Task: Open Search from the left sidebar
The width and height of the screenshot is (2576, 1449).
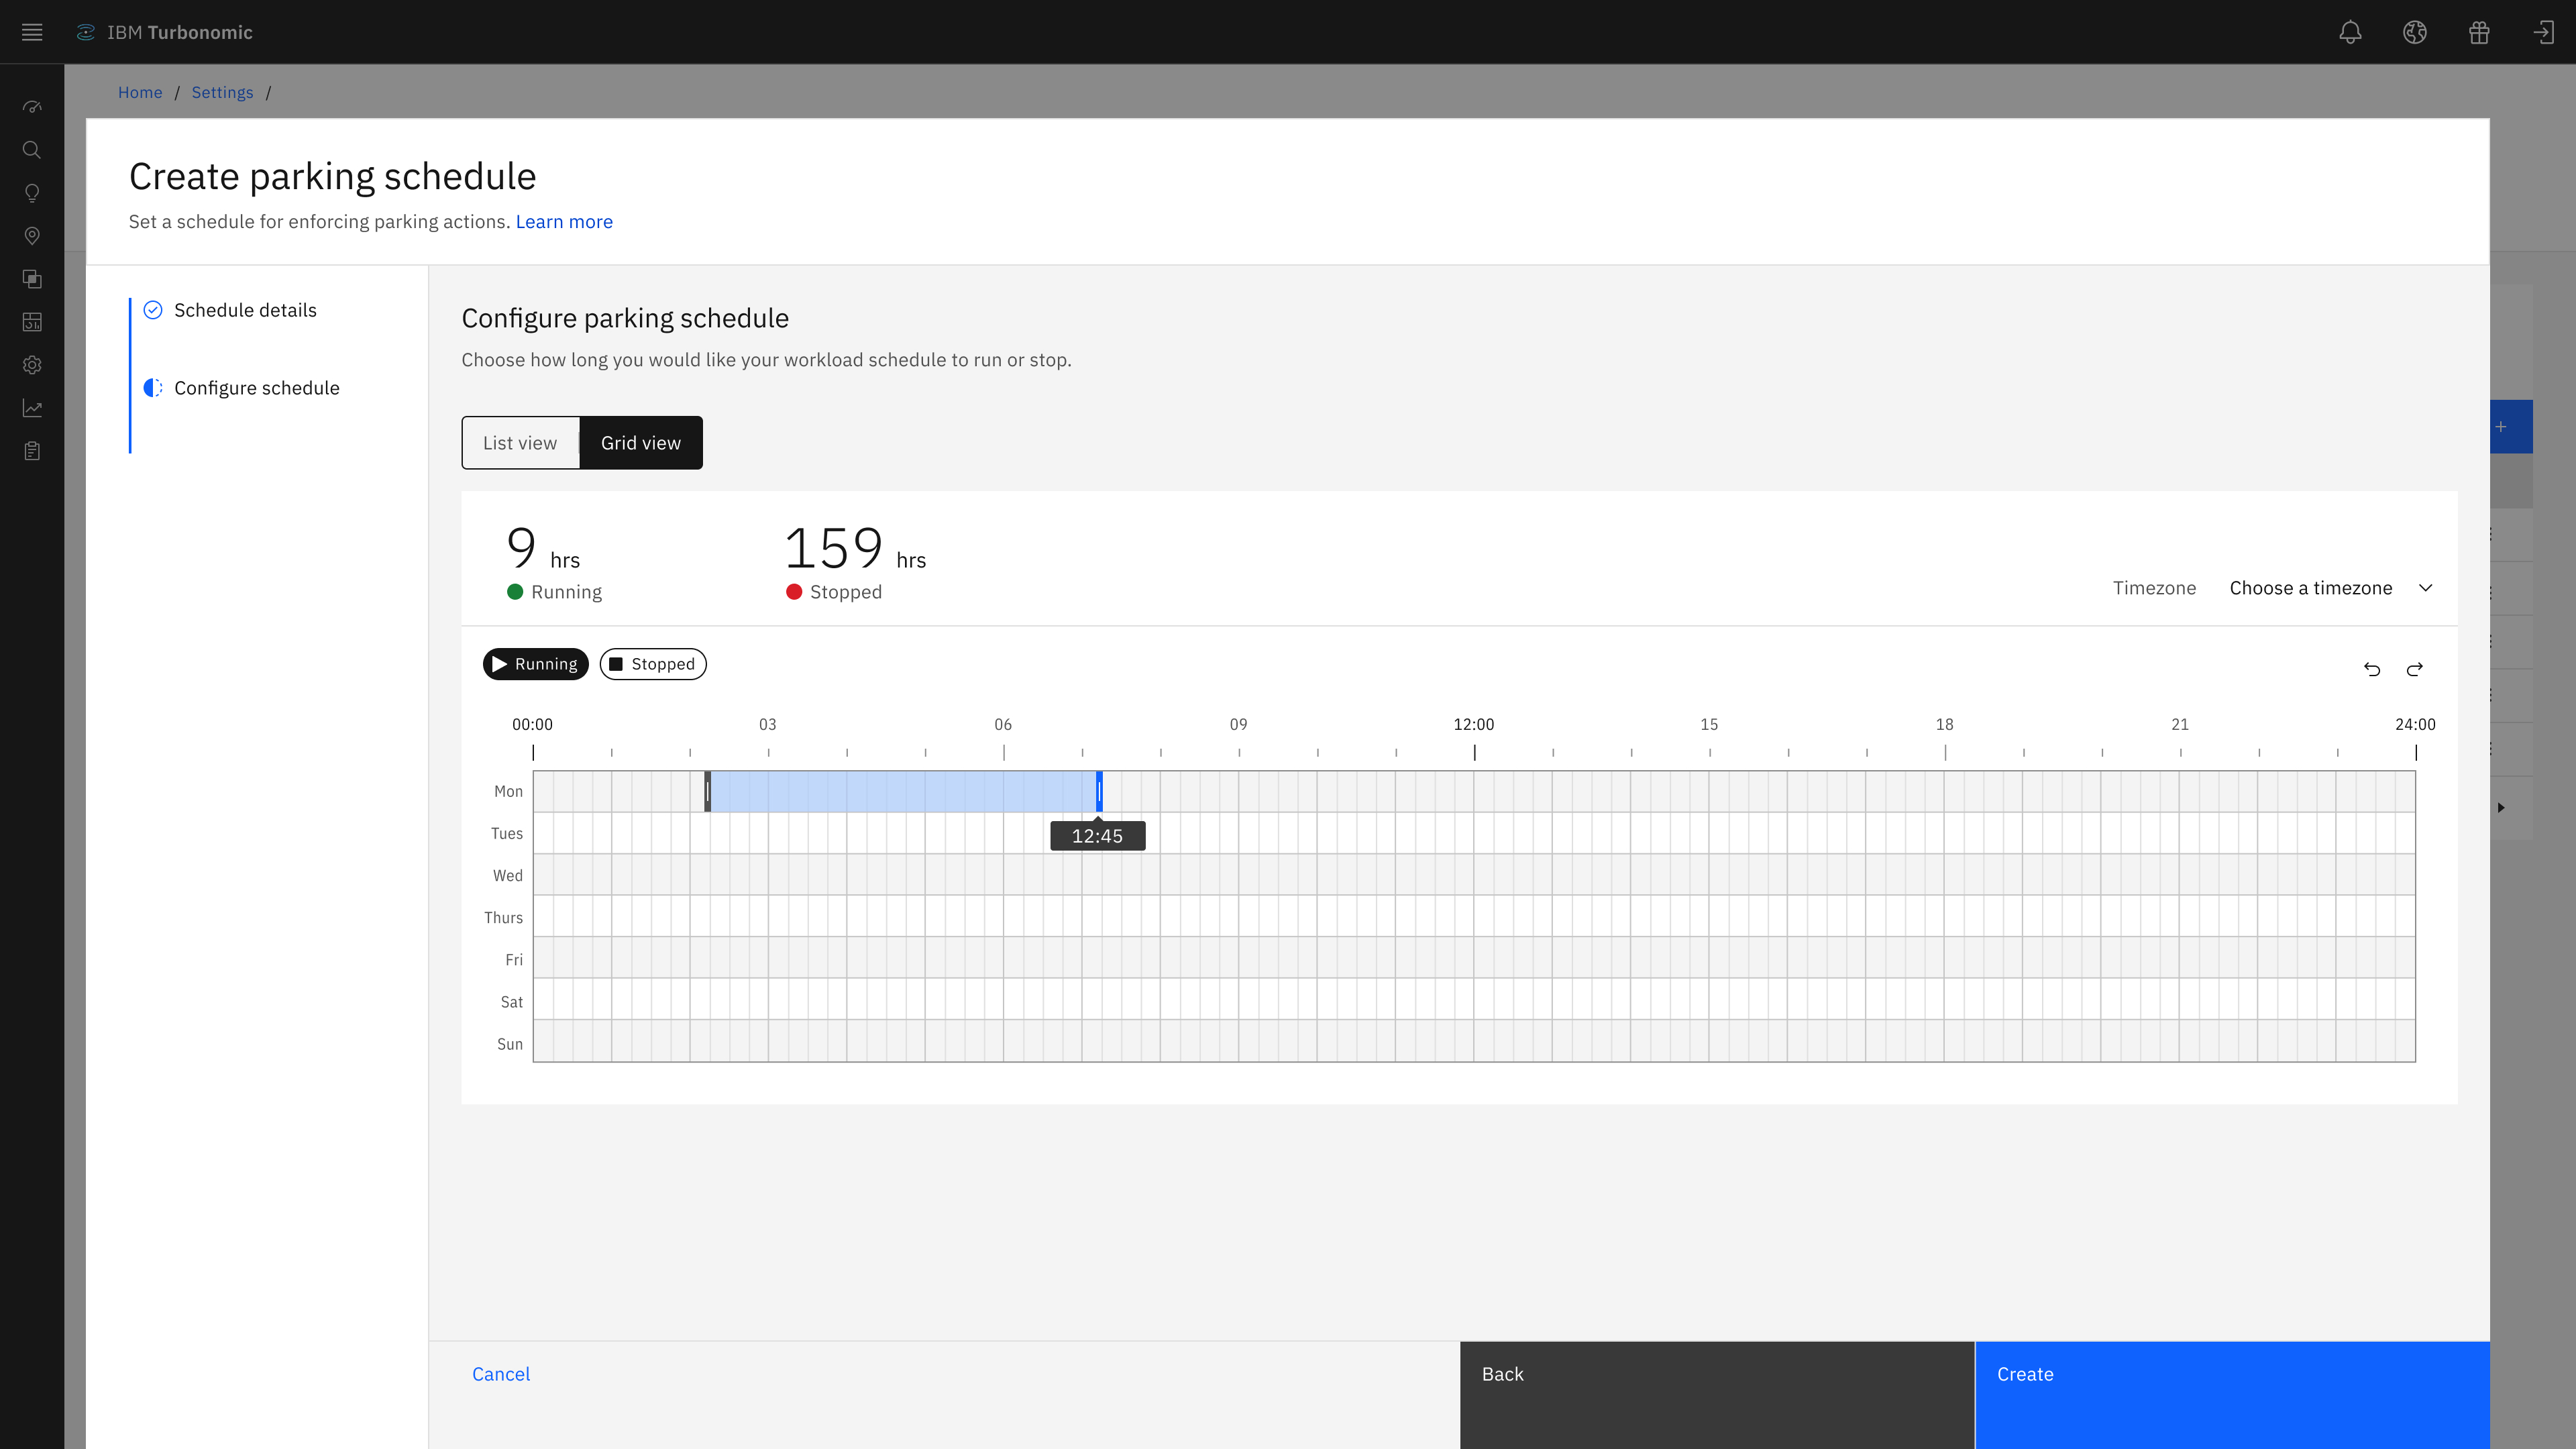Action: coord(32,150)
